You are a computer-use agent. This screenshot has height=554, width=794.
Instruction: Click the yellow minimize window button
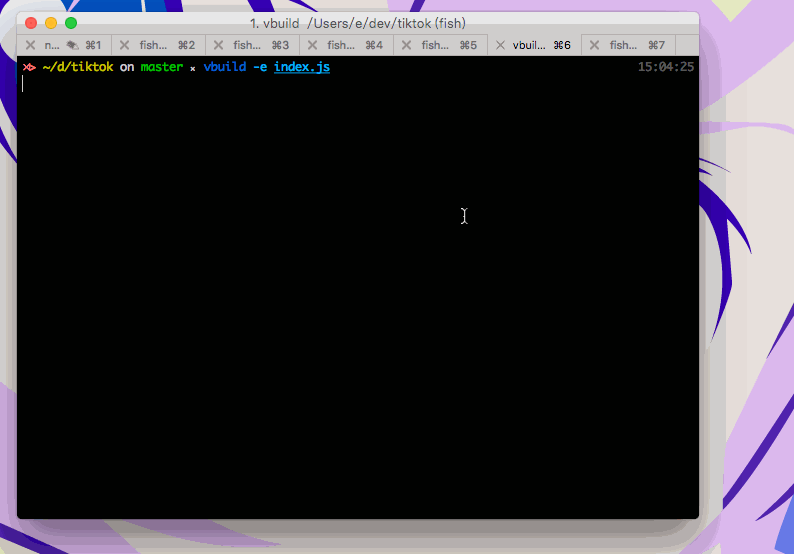pos(51,23)
